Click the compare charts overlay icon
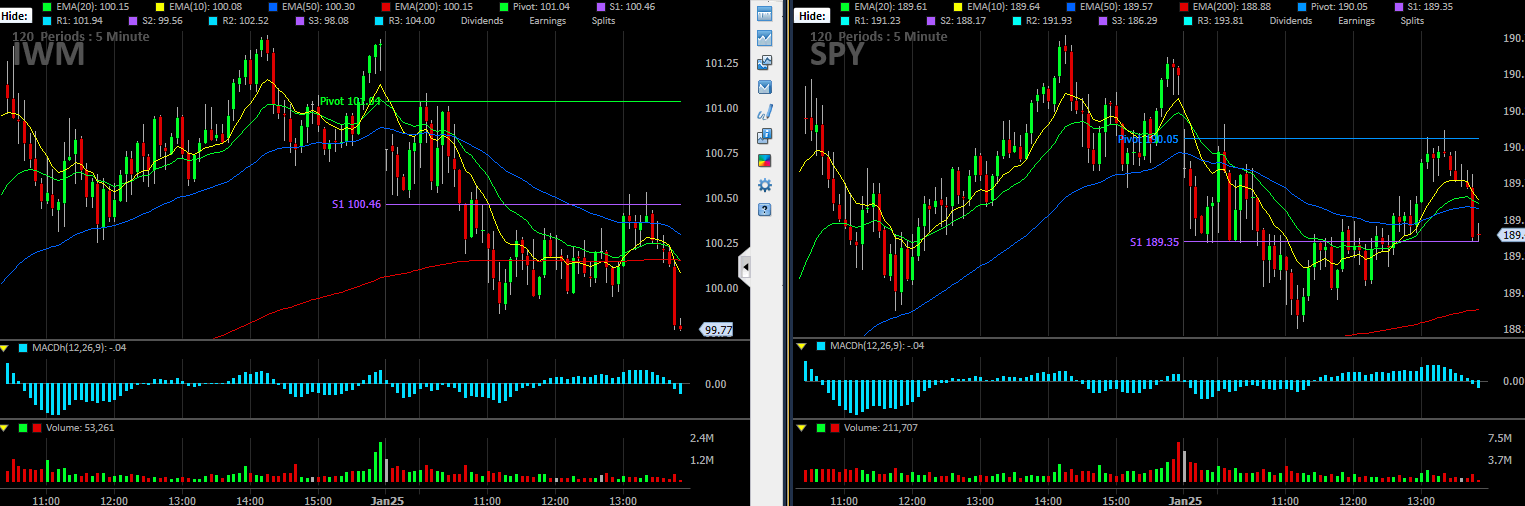Viewport: 1525px width, 506px height. [x=765, y=62]
